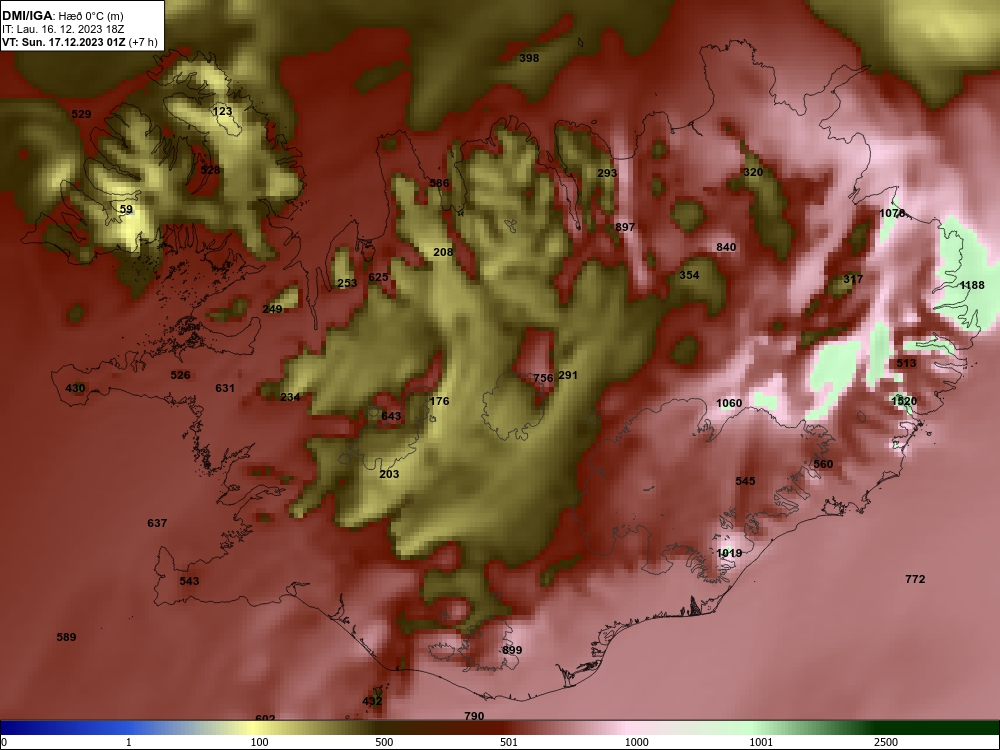Click the map value 631
1000x750 pixels.
point(224,388)
